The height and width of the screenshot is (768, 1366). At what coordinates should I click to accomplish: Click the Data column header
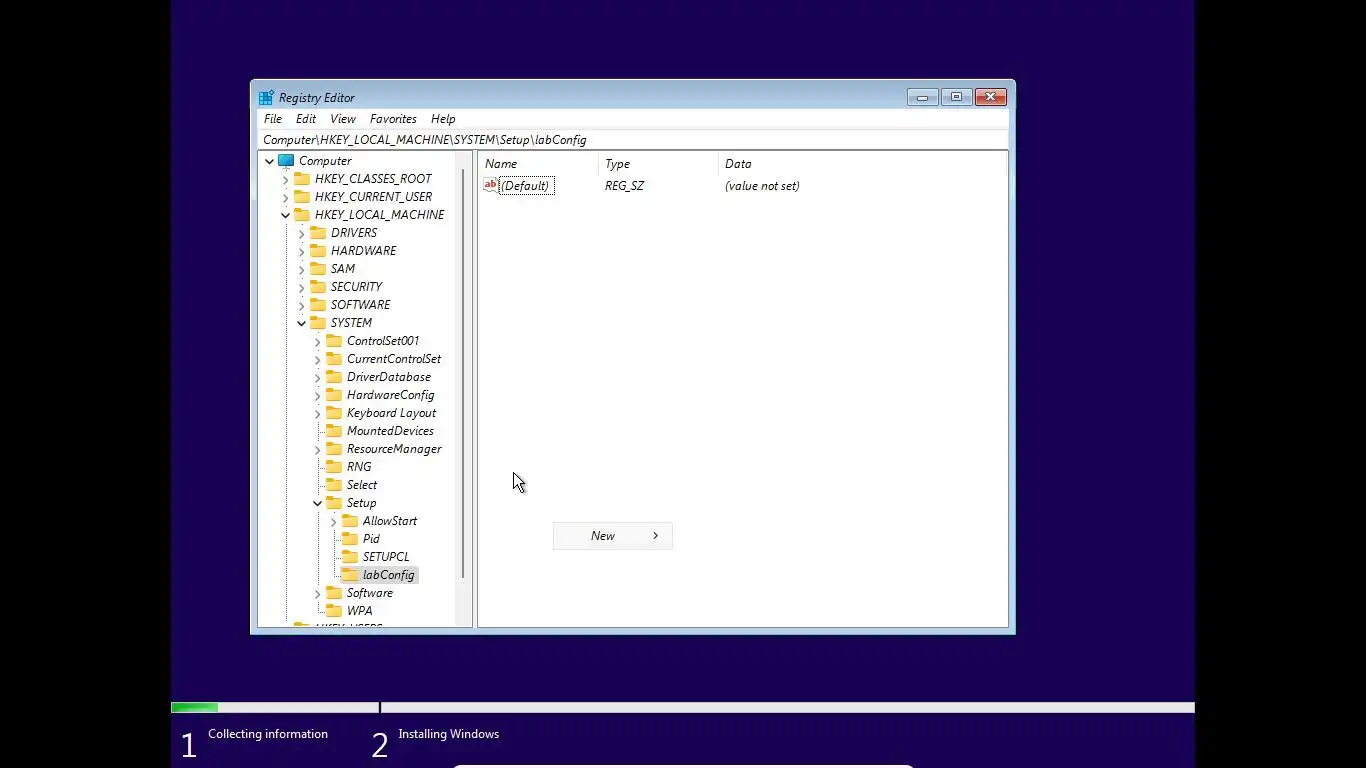click(x=862, y=164)
